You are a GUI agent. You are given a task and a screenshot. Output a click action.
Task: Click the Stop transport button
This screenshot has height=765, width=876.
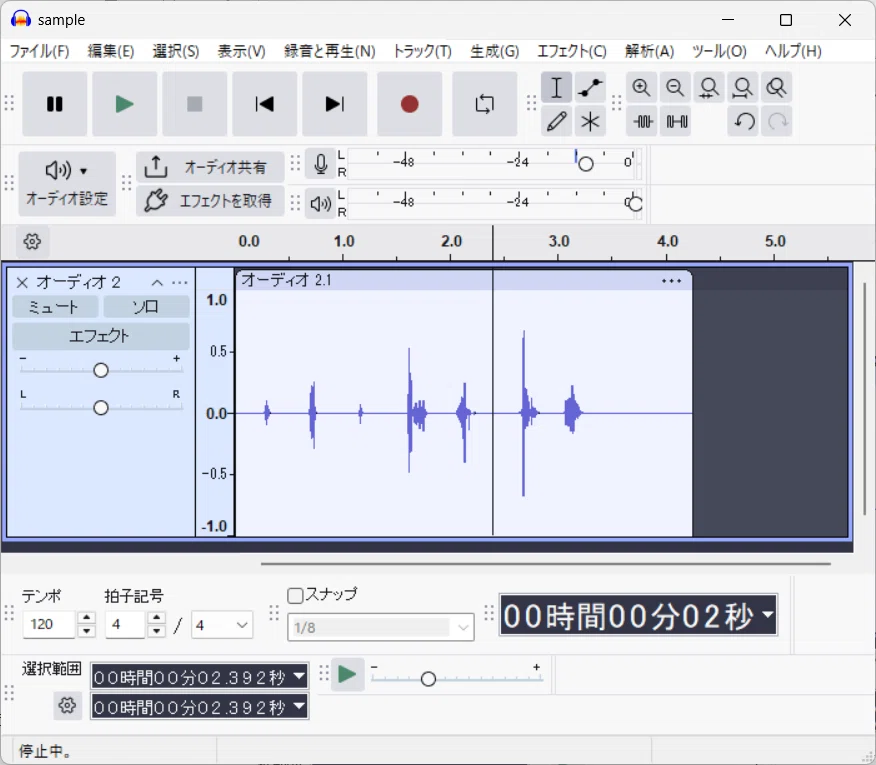(194, 104)
